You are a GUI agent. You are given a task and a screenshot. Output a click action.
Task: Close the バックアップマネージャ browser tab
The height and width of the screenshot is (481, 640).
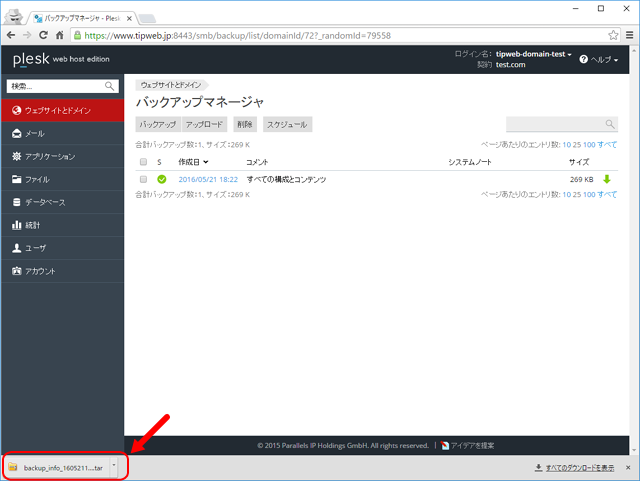click(129, 18)
